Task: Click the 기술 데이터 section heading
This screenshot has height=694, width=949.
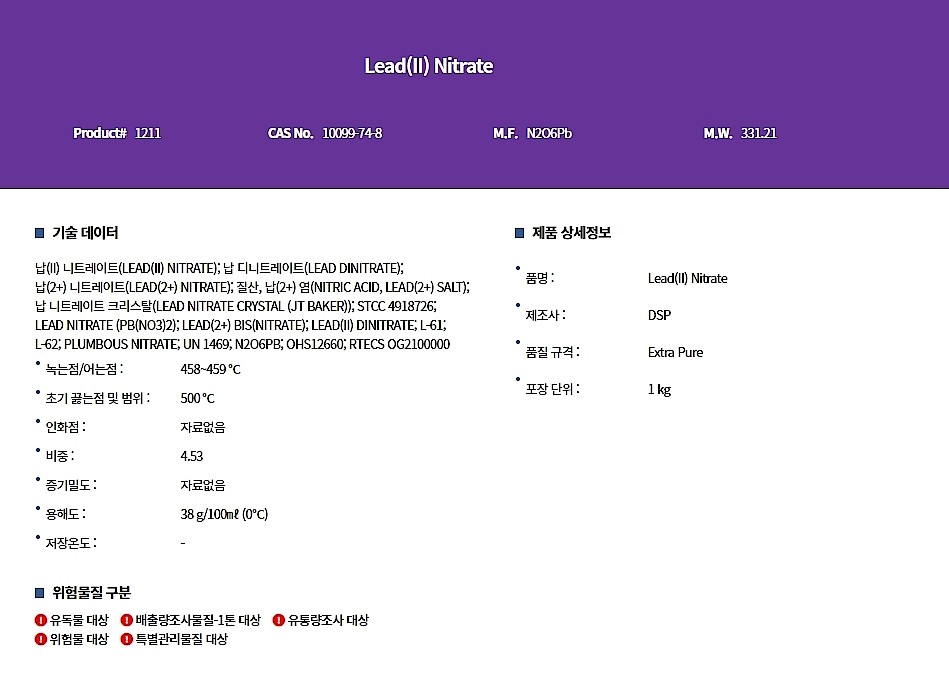Action: tap(85, 233)
